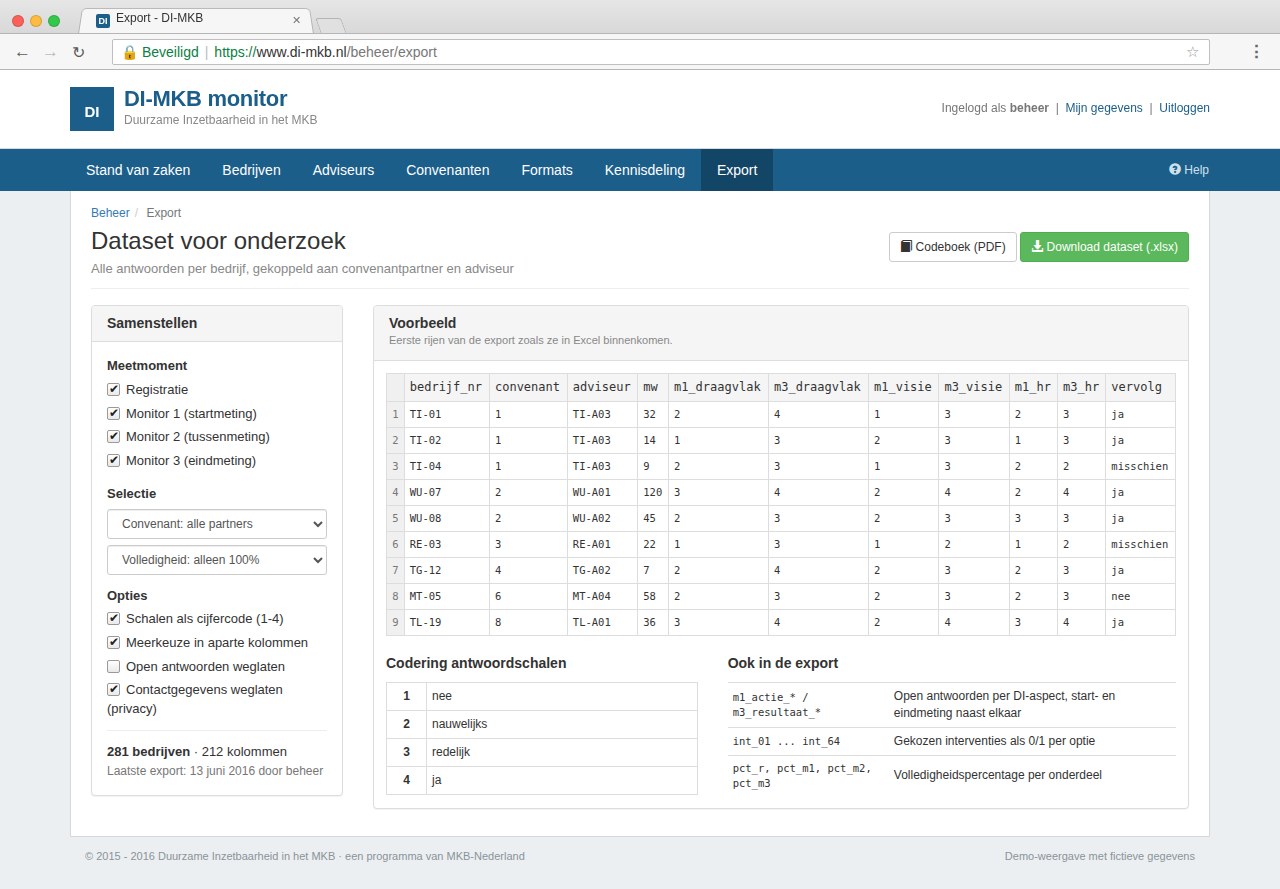Open the Help link with question icon
This screenshot has height=889, width=1280.
click(1189, 170)
